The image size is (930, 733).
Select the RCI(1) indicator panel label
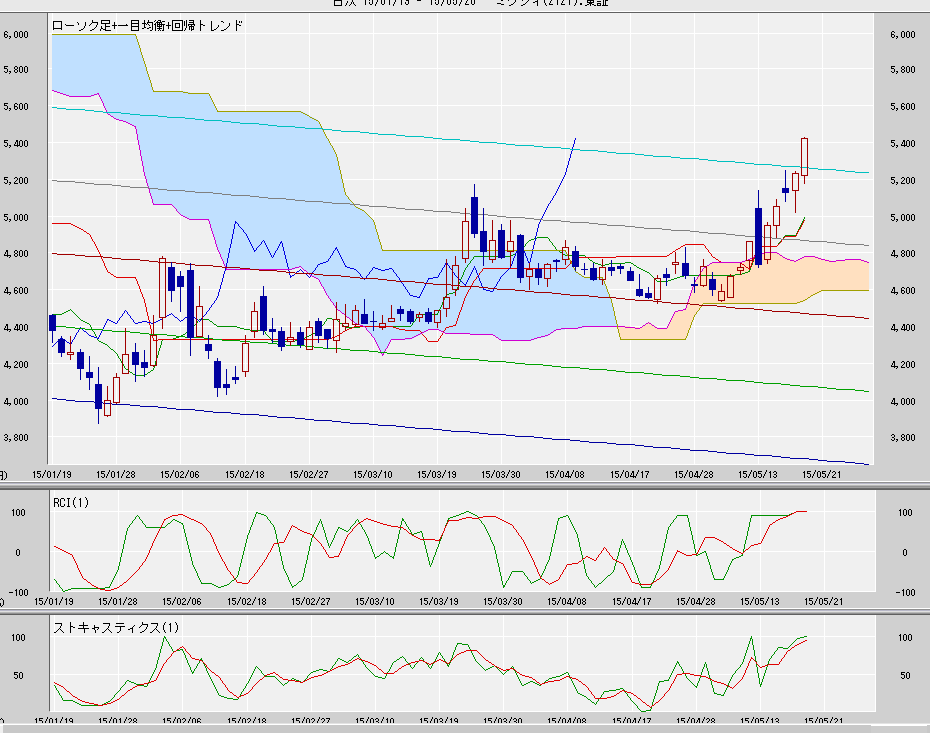(x=71, y=502)
